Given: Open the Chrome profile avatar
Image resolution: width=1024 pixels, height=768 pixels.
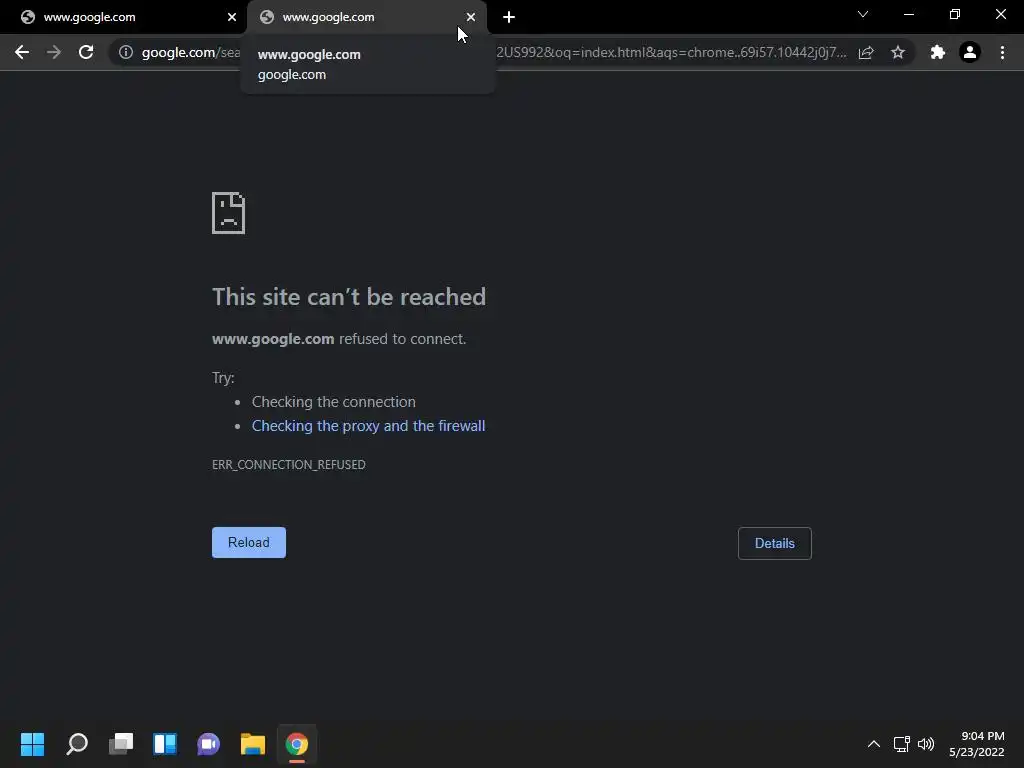Looking at the screenshot, I should pos(970,52).
